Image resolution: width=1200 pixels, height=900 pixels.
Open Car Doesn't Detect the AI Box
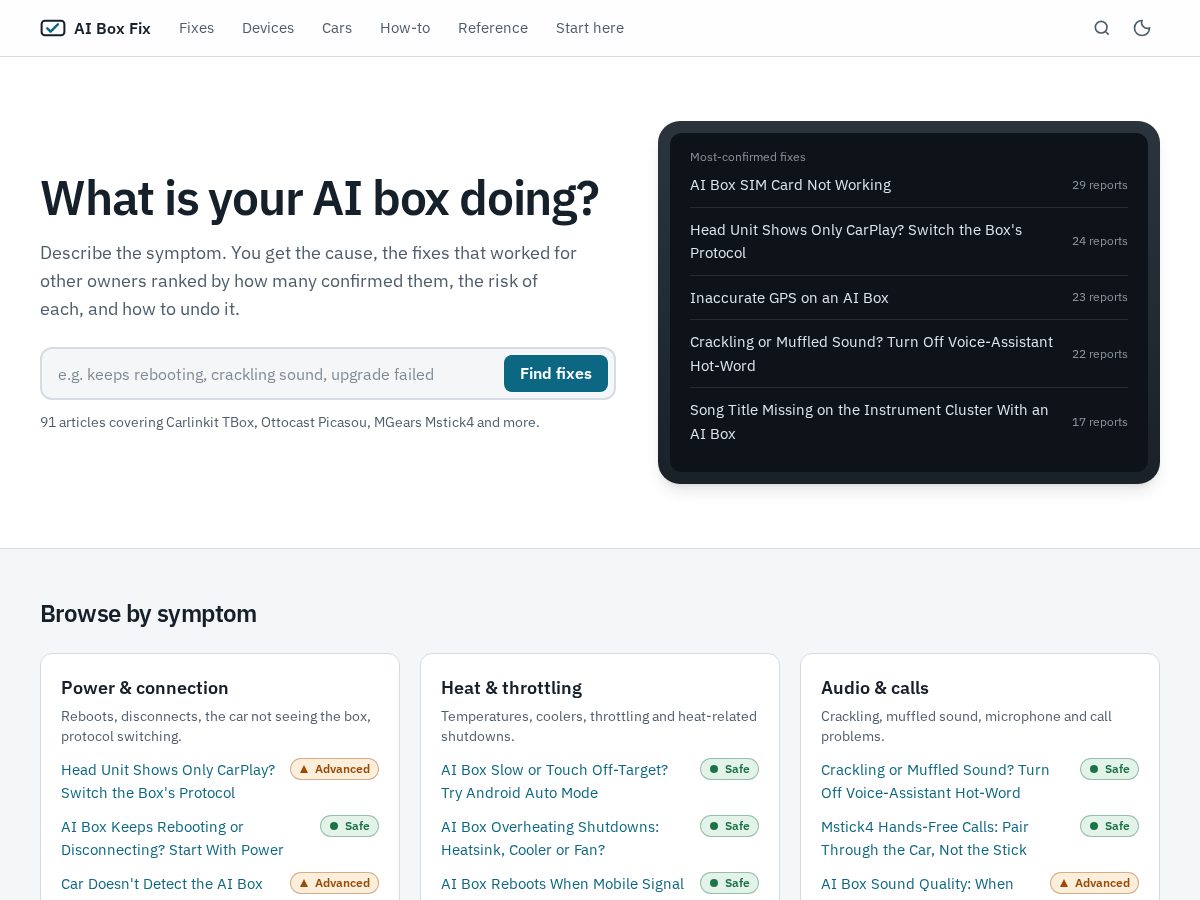[162, 884]
